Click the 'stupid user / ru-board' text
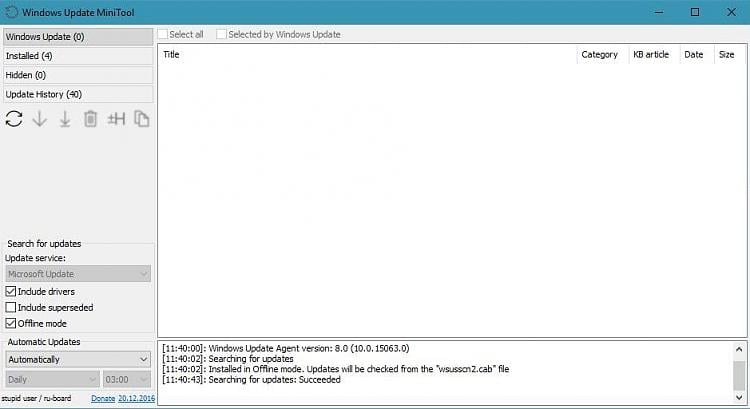The width and height of the screenshot is (750, 409). tap(36, 398)
